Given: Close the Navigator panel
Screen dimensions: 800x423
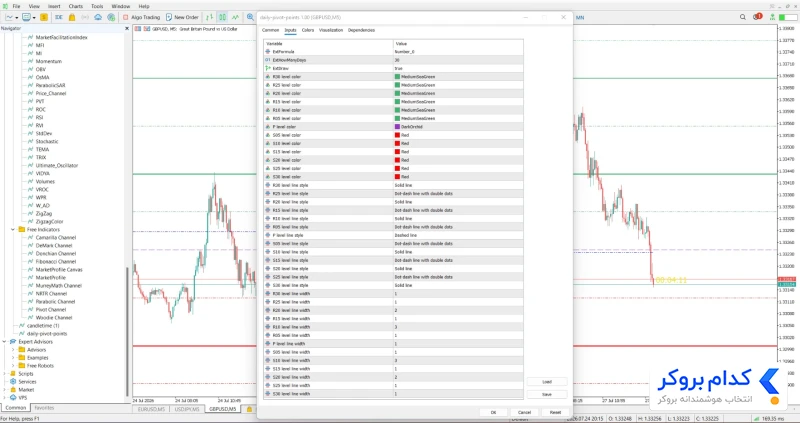Looking at the screenshot, I should coord(127,29).
